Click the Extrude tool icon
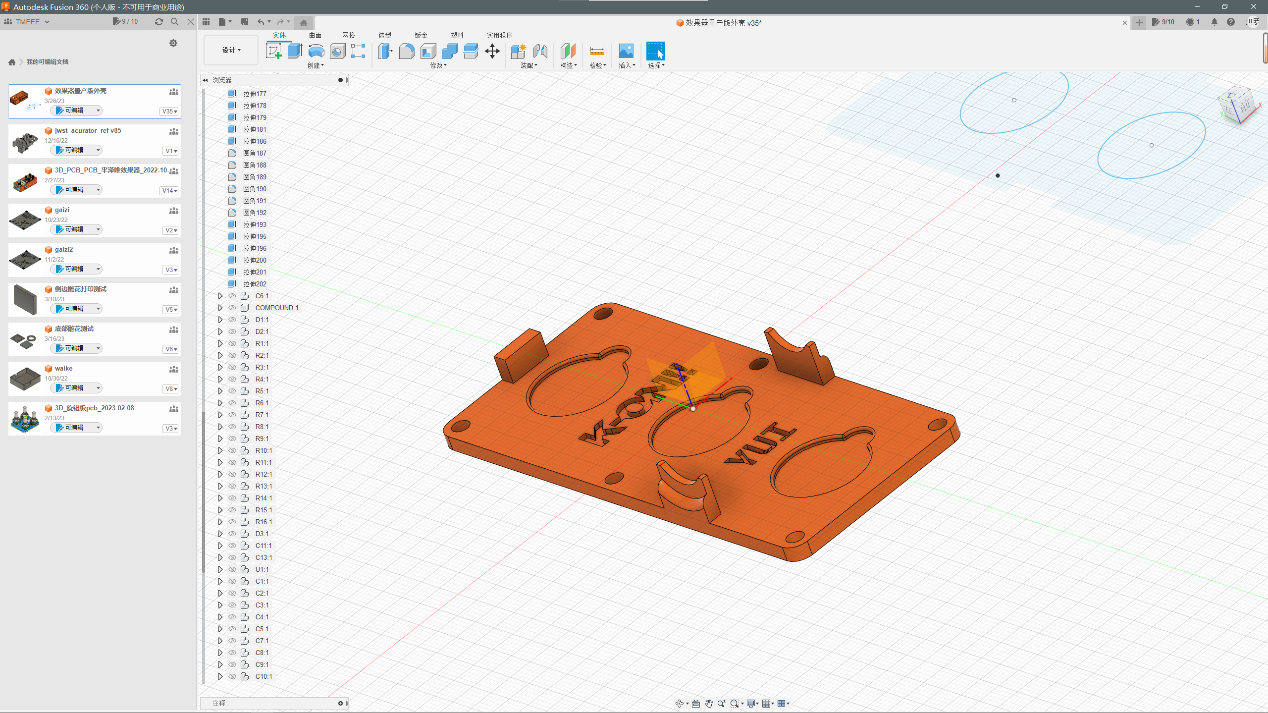The image size is (1268, 713). tap(295, 51)
